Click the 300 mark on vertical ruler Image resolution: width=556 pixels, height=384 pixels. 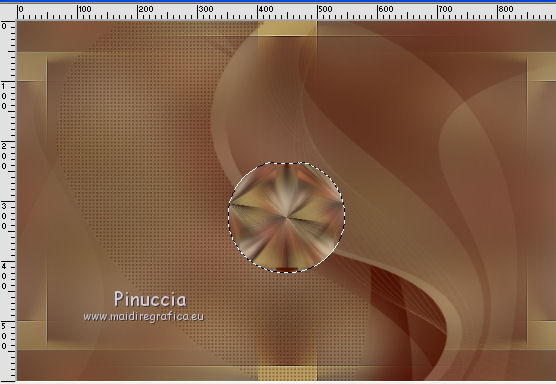point(4,216)
